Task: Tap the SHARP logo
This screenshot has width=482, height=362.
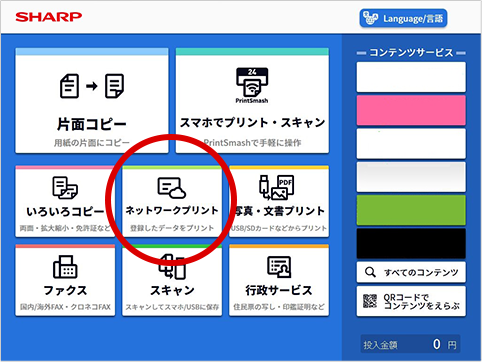Action: click(x=49, y=17)
